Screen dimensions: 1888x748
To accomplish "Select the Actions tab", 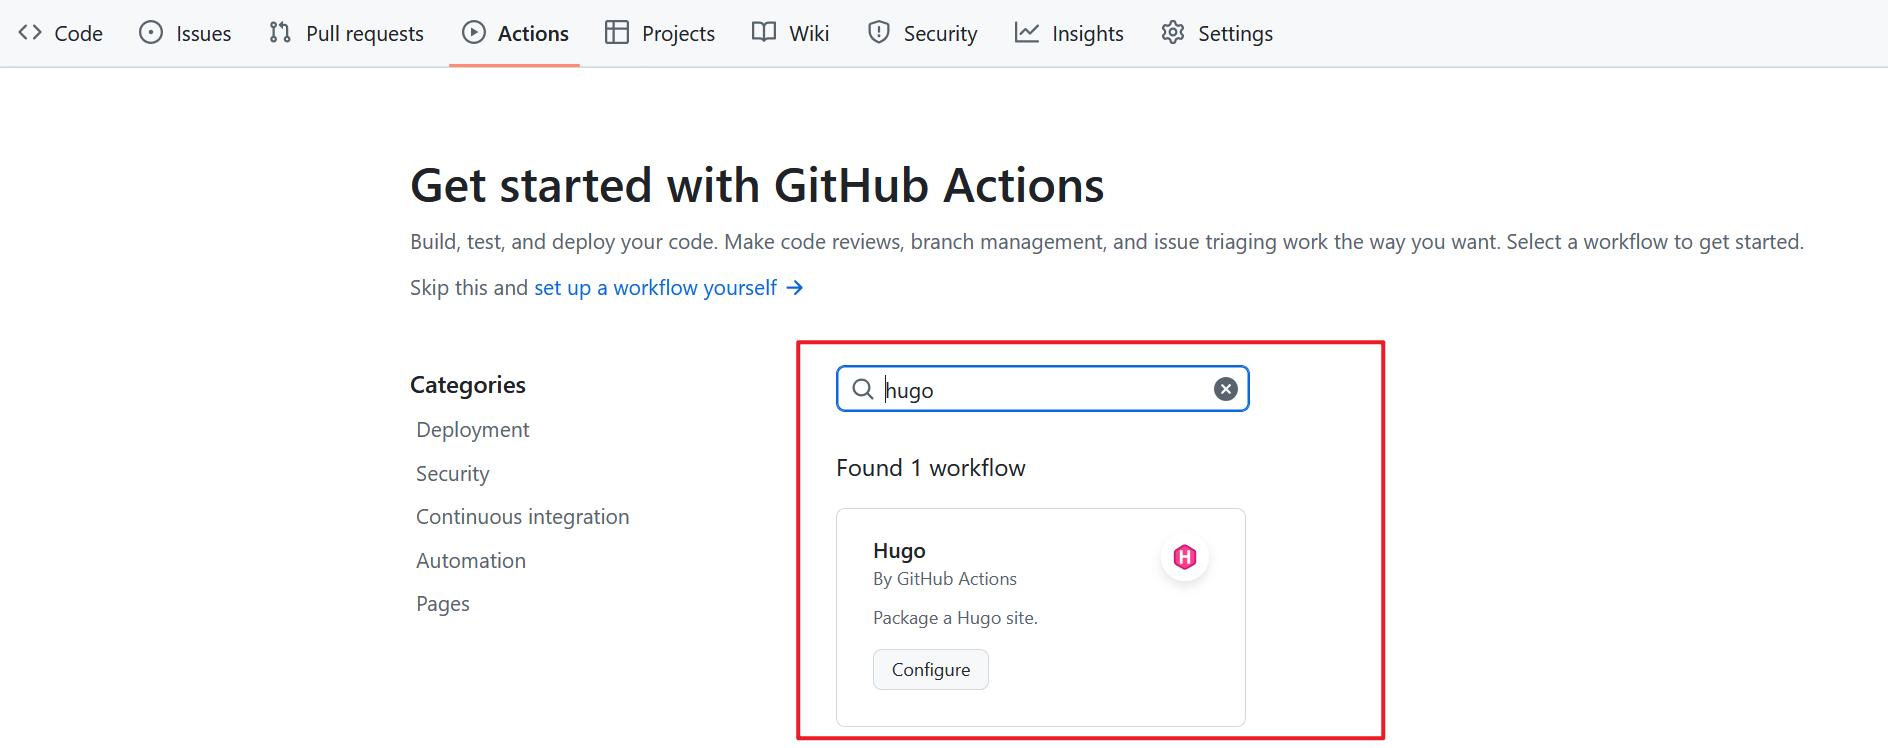I will (515, 33).
